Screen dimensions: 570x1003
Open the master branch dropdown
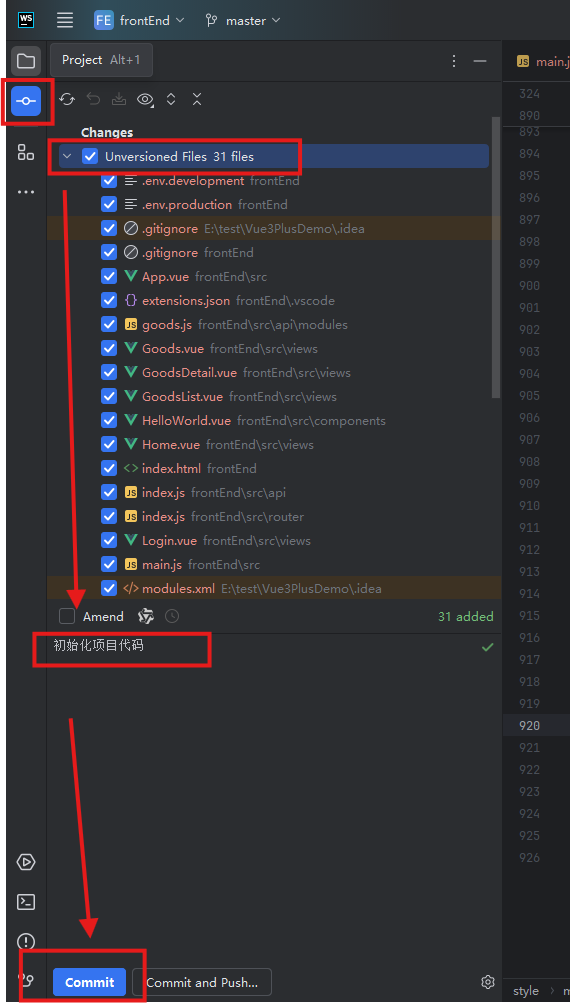243,20
